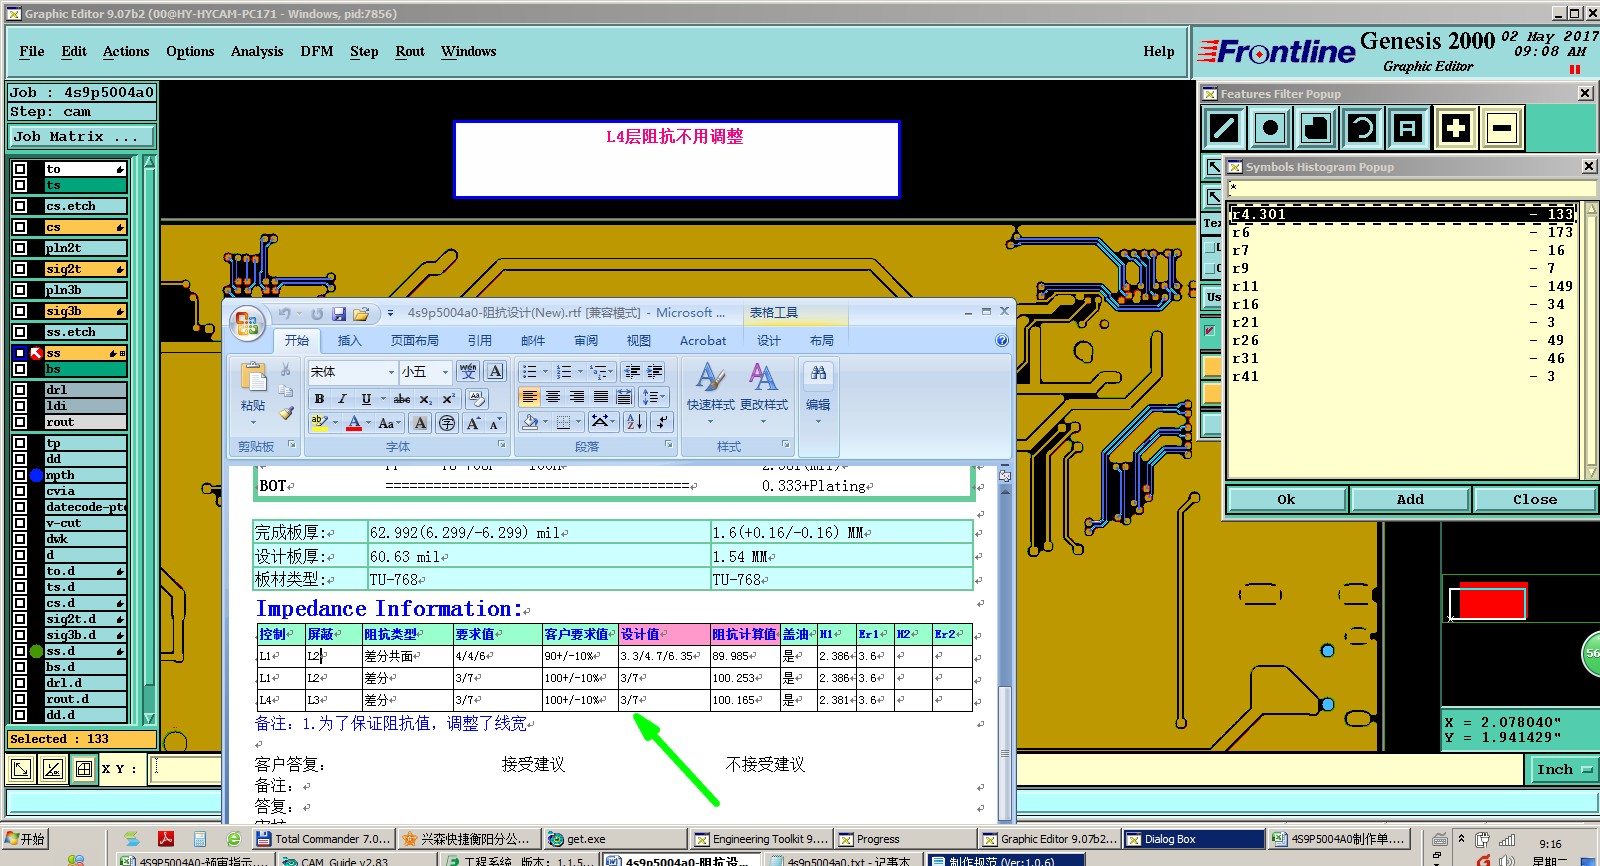Image resolution: width=1600 pixels, height=866 pixels.
Task: Select the arc feature filter icon
Action: pyautogui.click(x=1362, y=128)
